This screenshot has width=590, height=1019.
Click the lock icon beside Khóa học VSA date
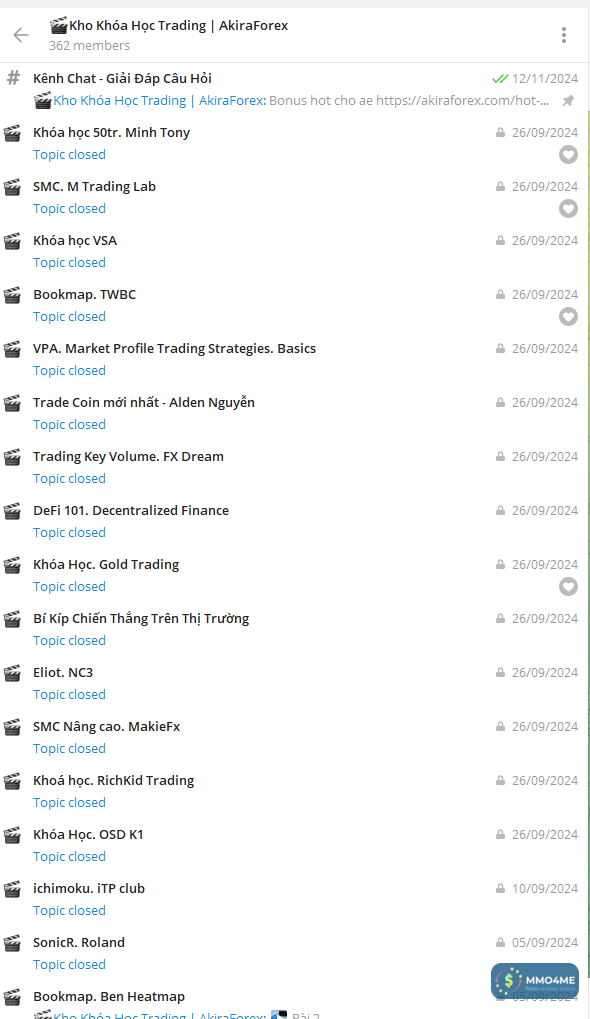point(500,240)
